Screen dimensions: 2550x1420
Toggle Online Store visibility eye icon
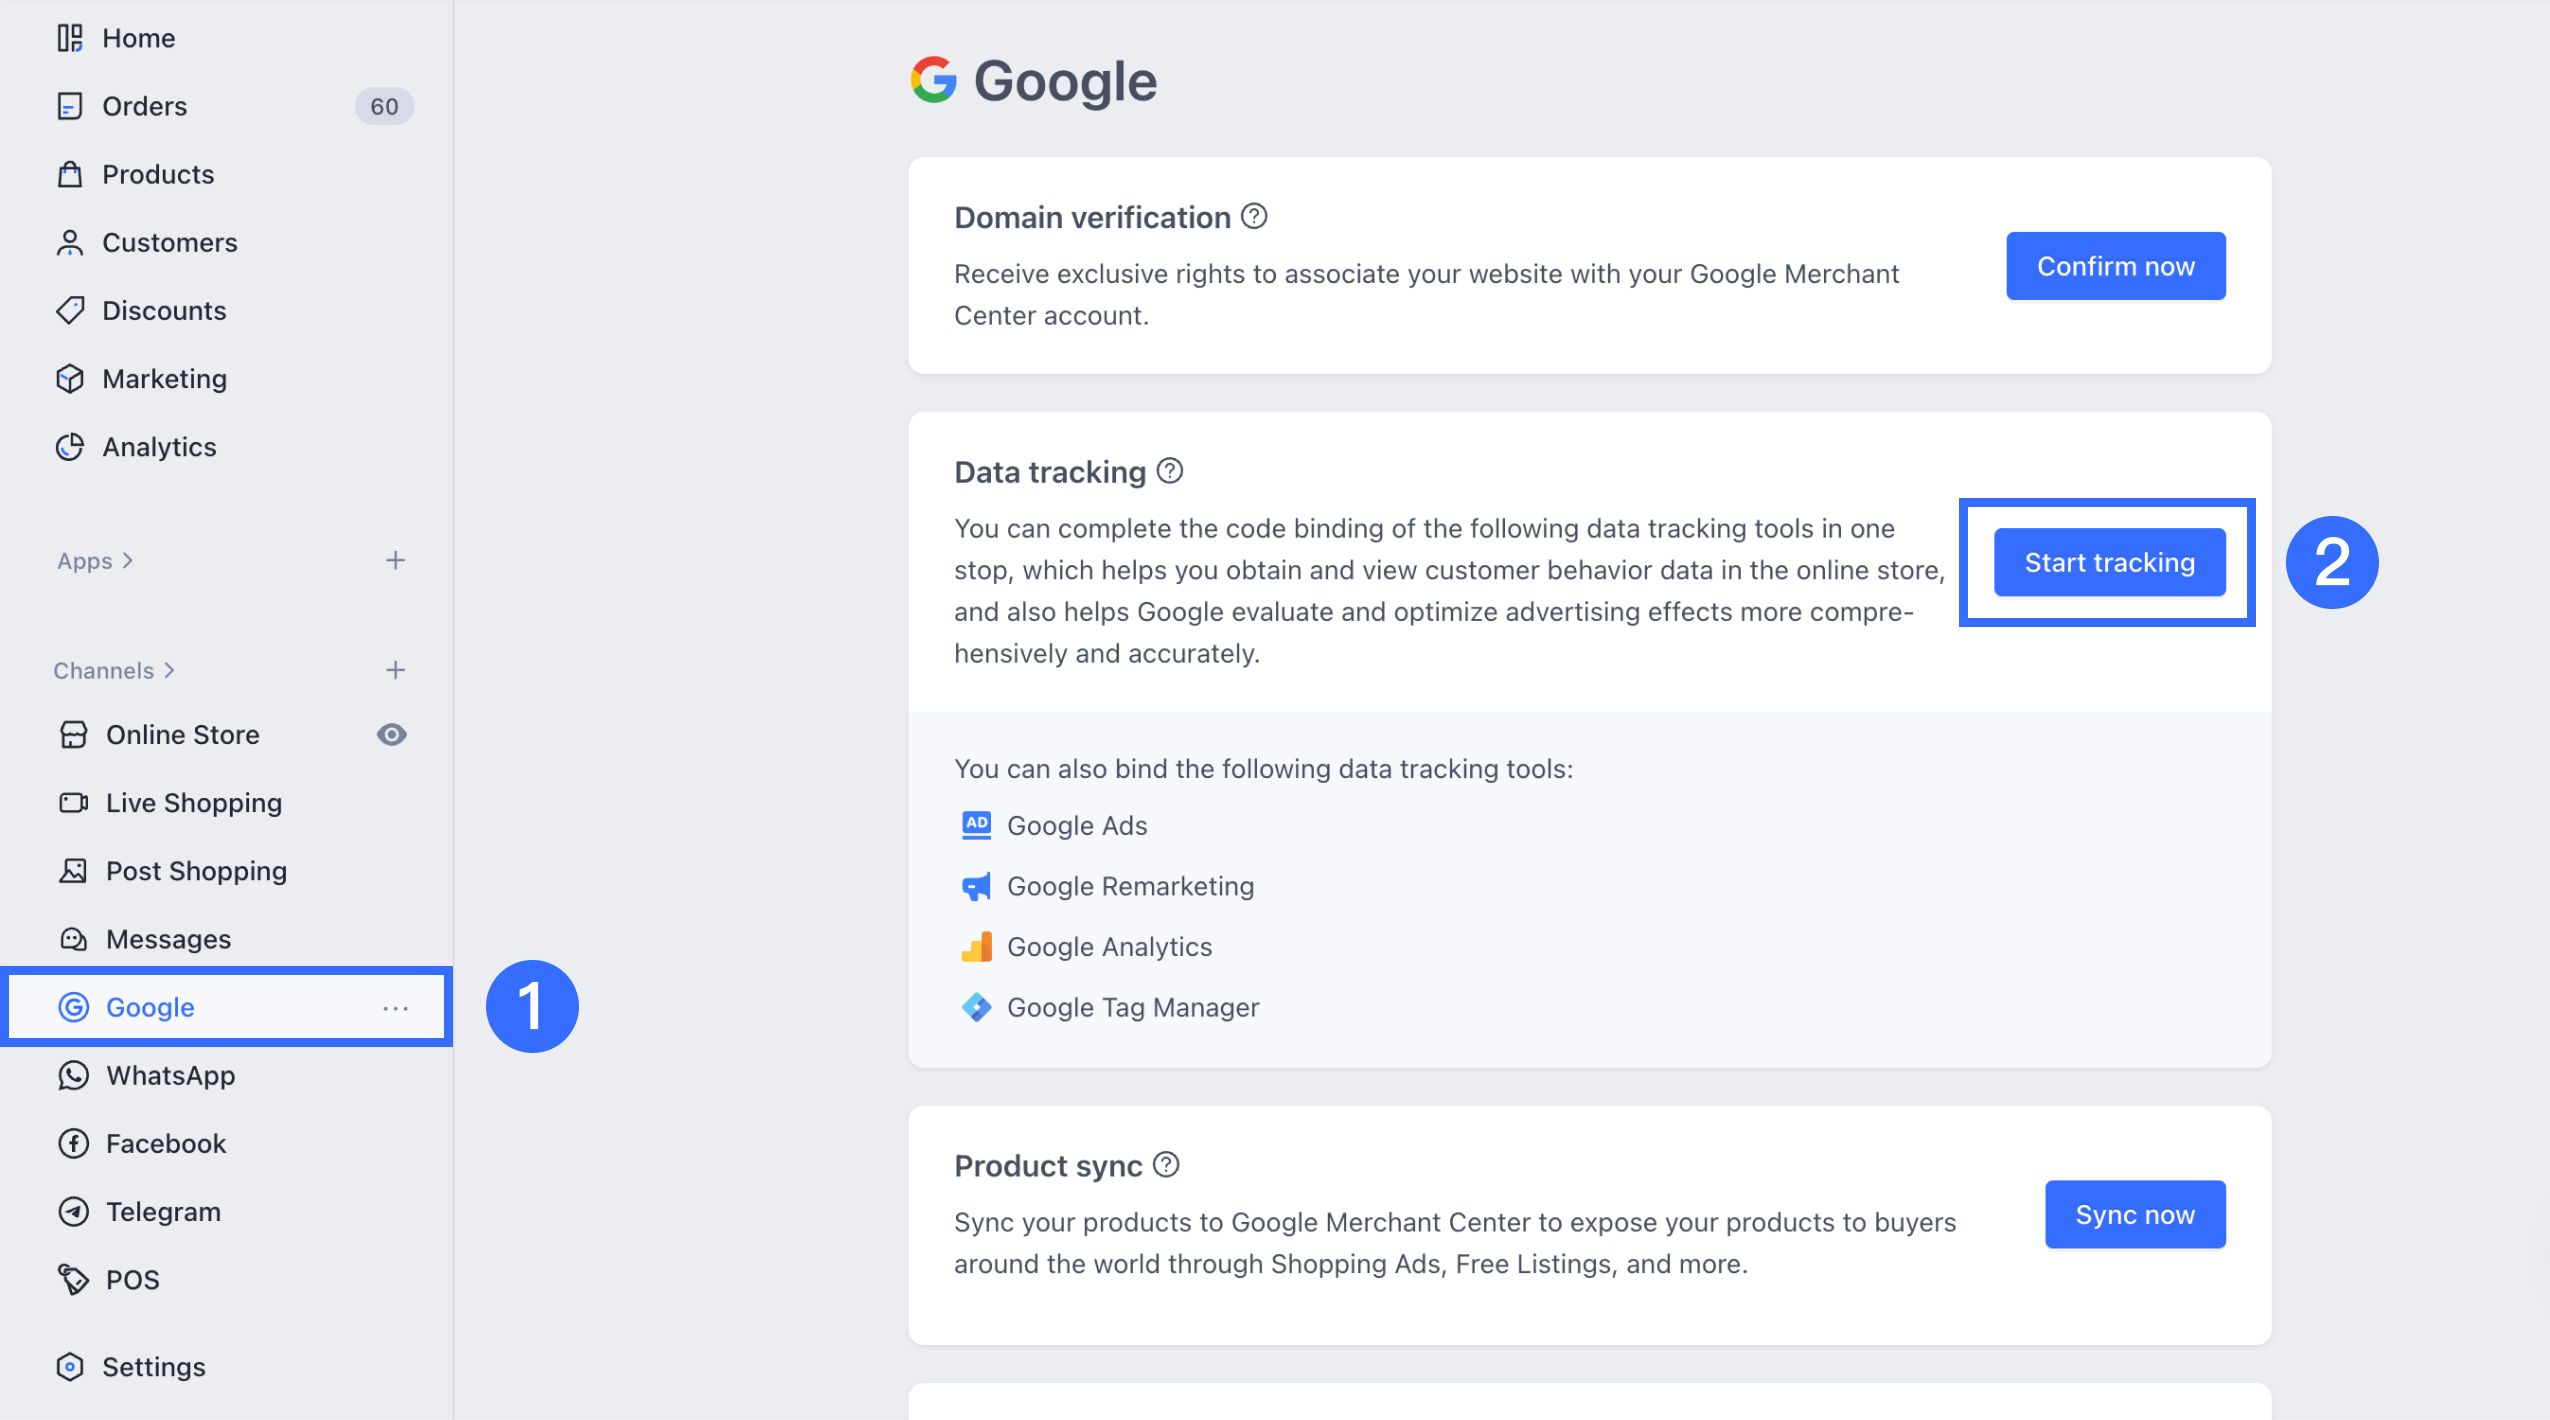click(x=391, y=735)
